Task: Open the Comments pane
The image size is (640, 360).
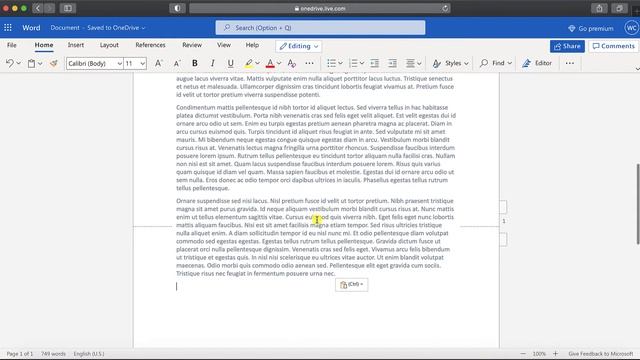Action: (x=613, y=46)
